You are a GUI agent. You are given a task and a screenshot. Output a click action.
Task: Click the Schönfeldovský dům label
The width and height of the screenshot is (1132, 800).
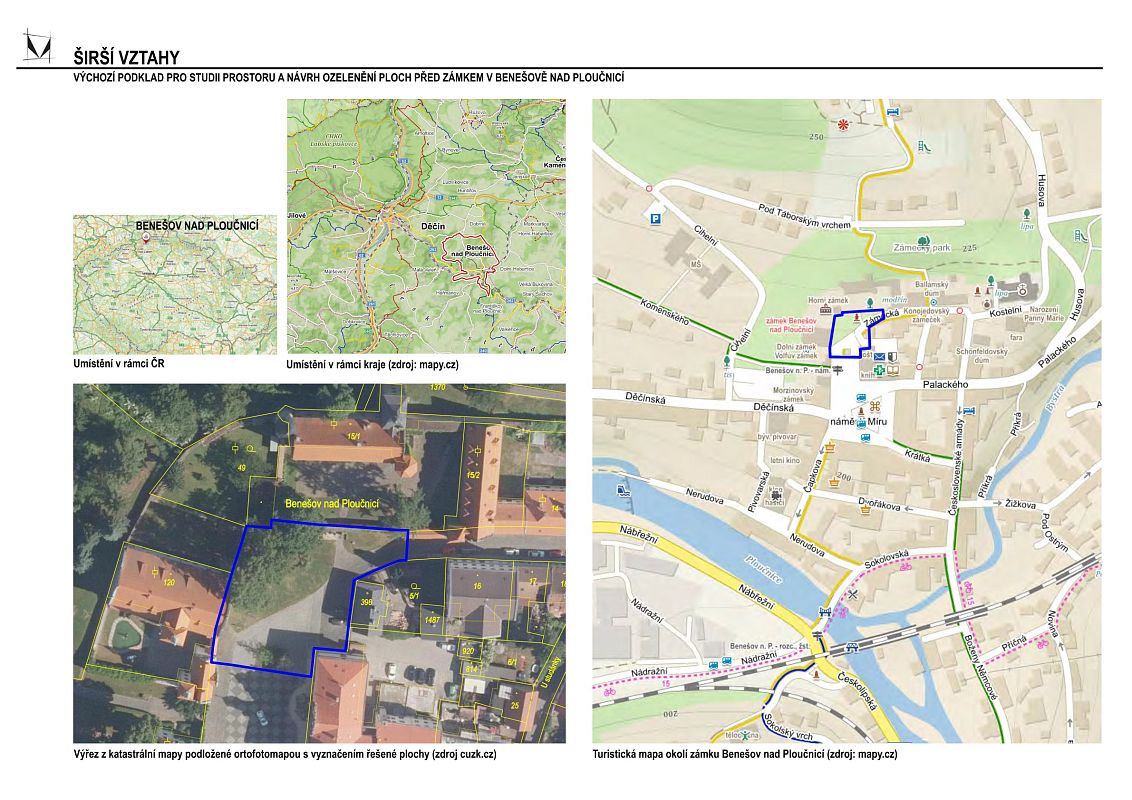pos(982,355)
